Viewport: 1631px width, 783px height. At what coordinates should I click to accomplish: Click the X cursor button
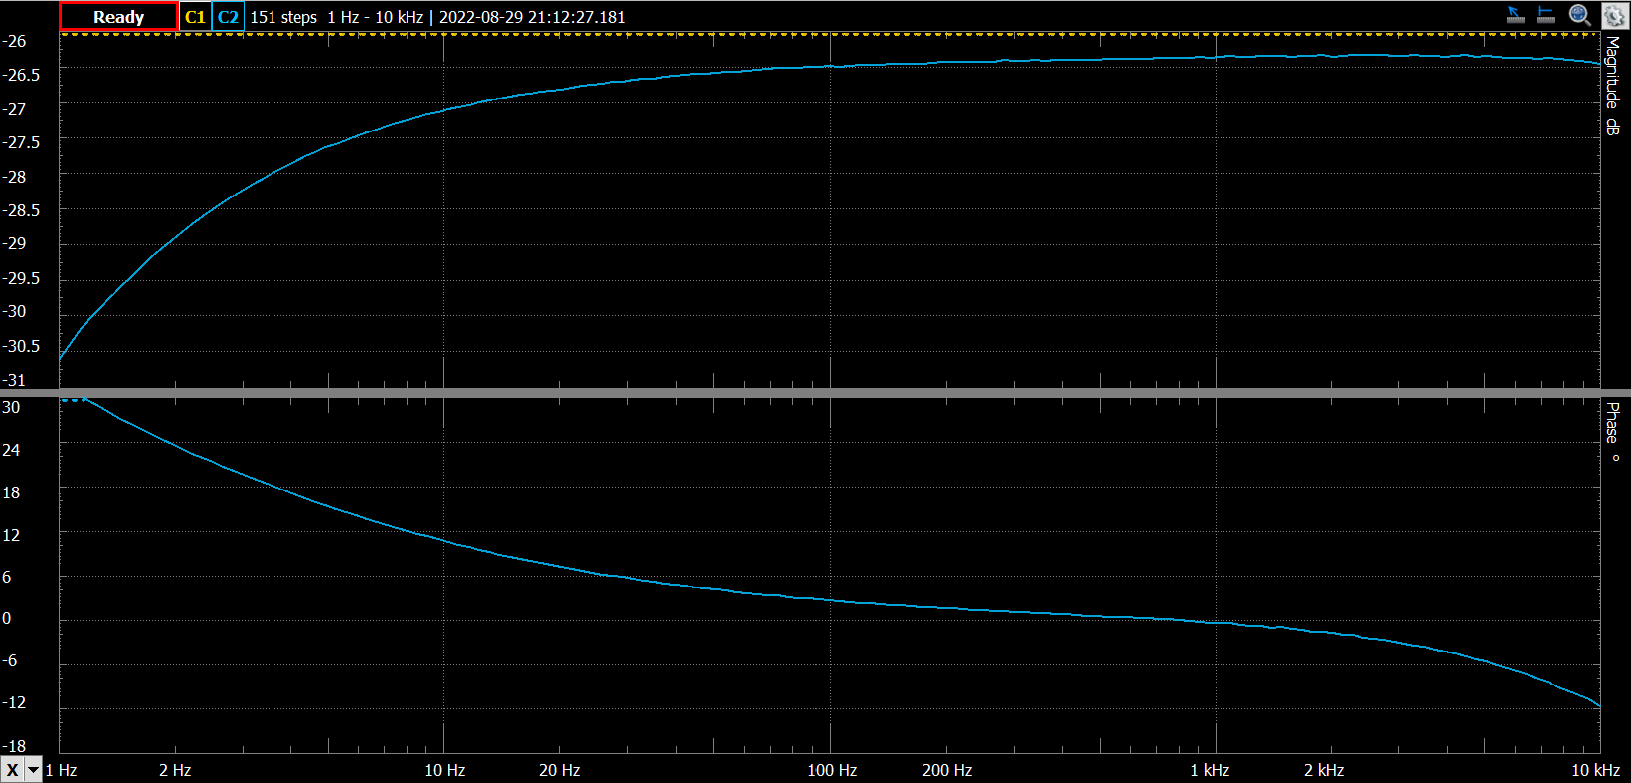point(12,770)
